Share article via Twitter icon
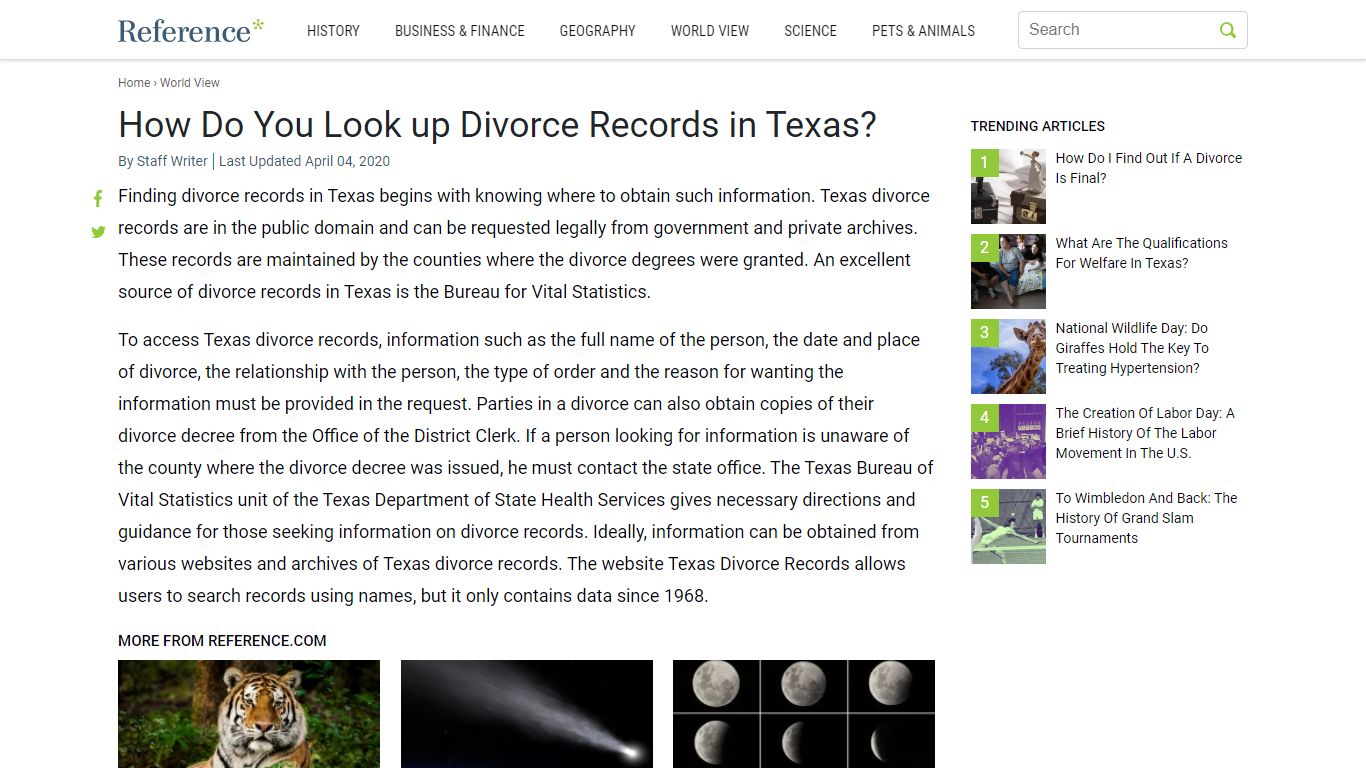Image resolution: width=1366 pixels, height=768 pixels. pyautogui.click(x=98, y=232)
